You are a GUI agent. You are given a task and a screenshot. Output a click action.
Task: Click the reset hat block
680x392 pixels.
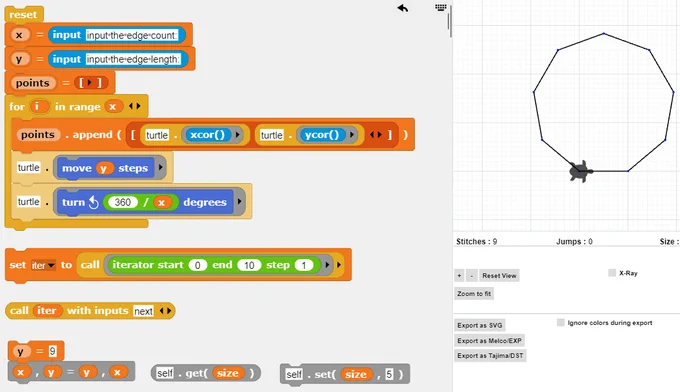coord(23,14)
